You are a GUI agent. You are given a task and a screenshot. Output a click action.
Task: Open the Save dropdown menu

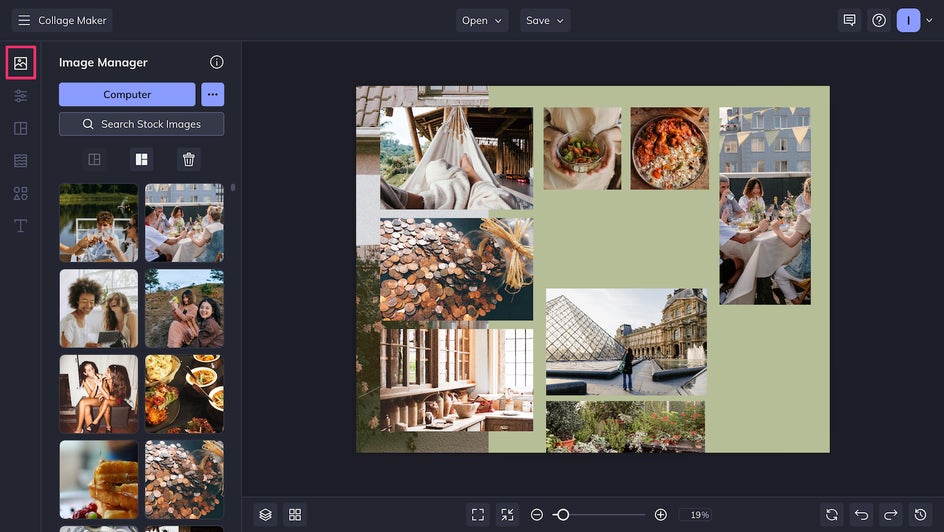click(545, 20)
